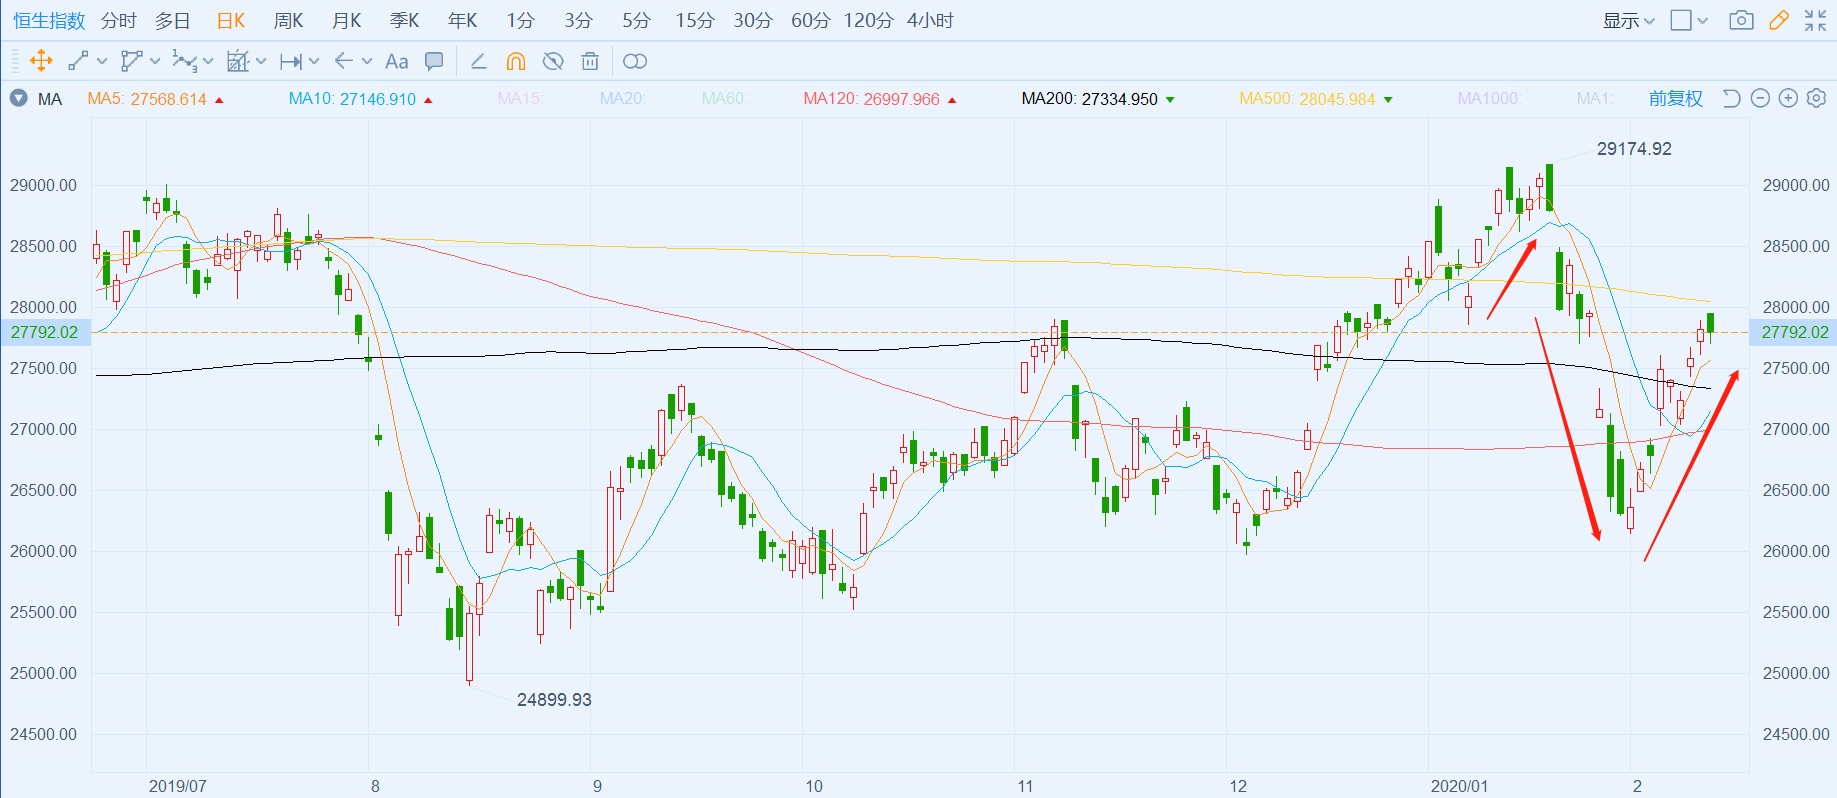Expand line segment tool options arrow

tap(102, 61)
